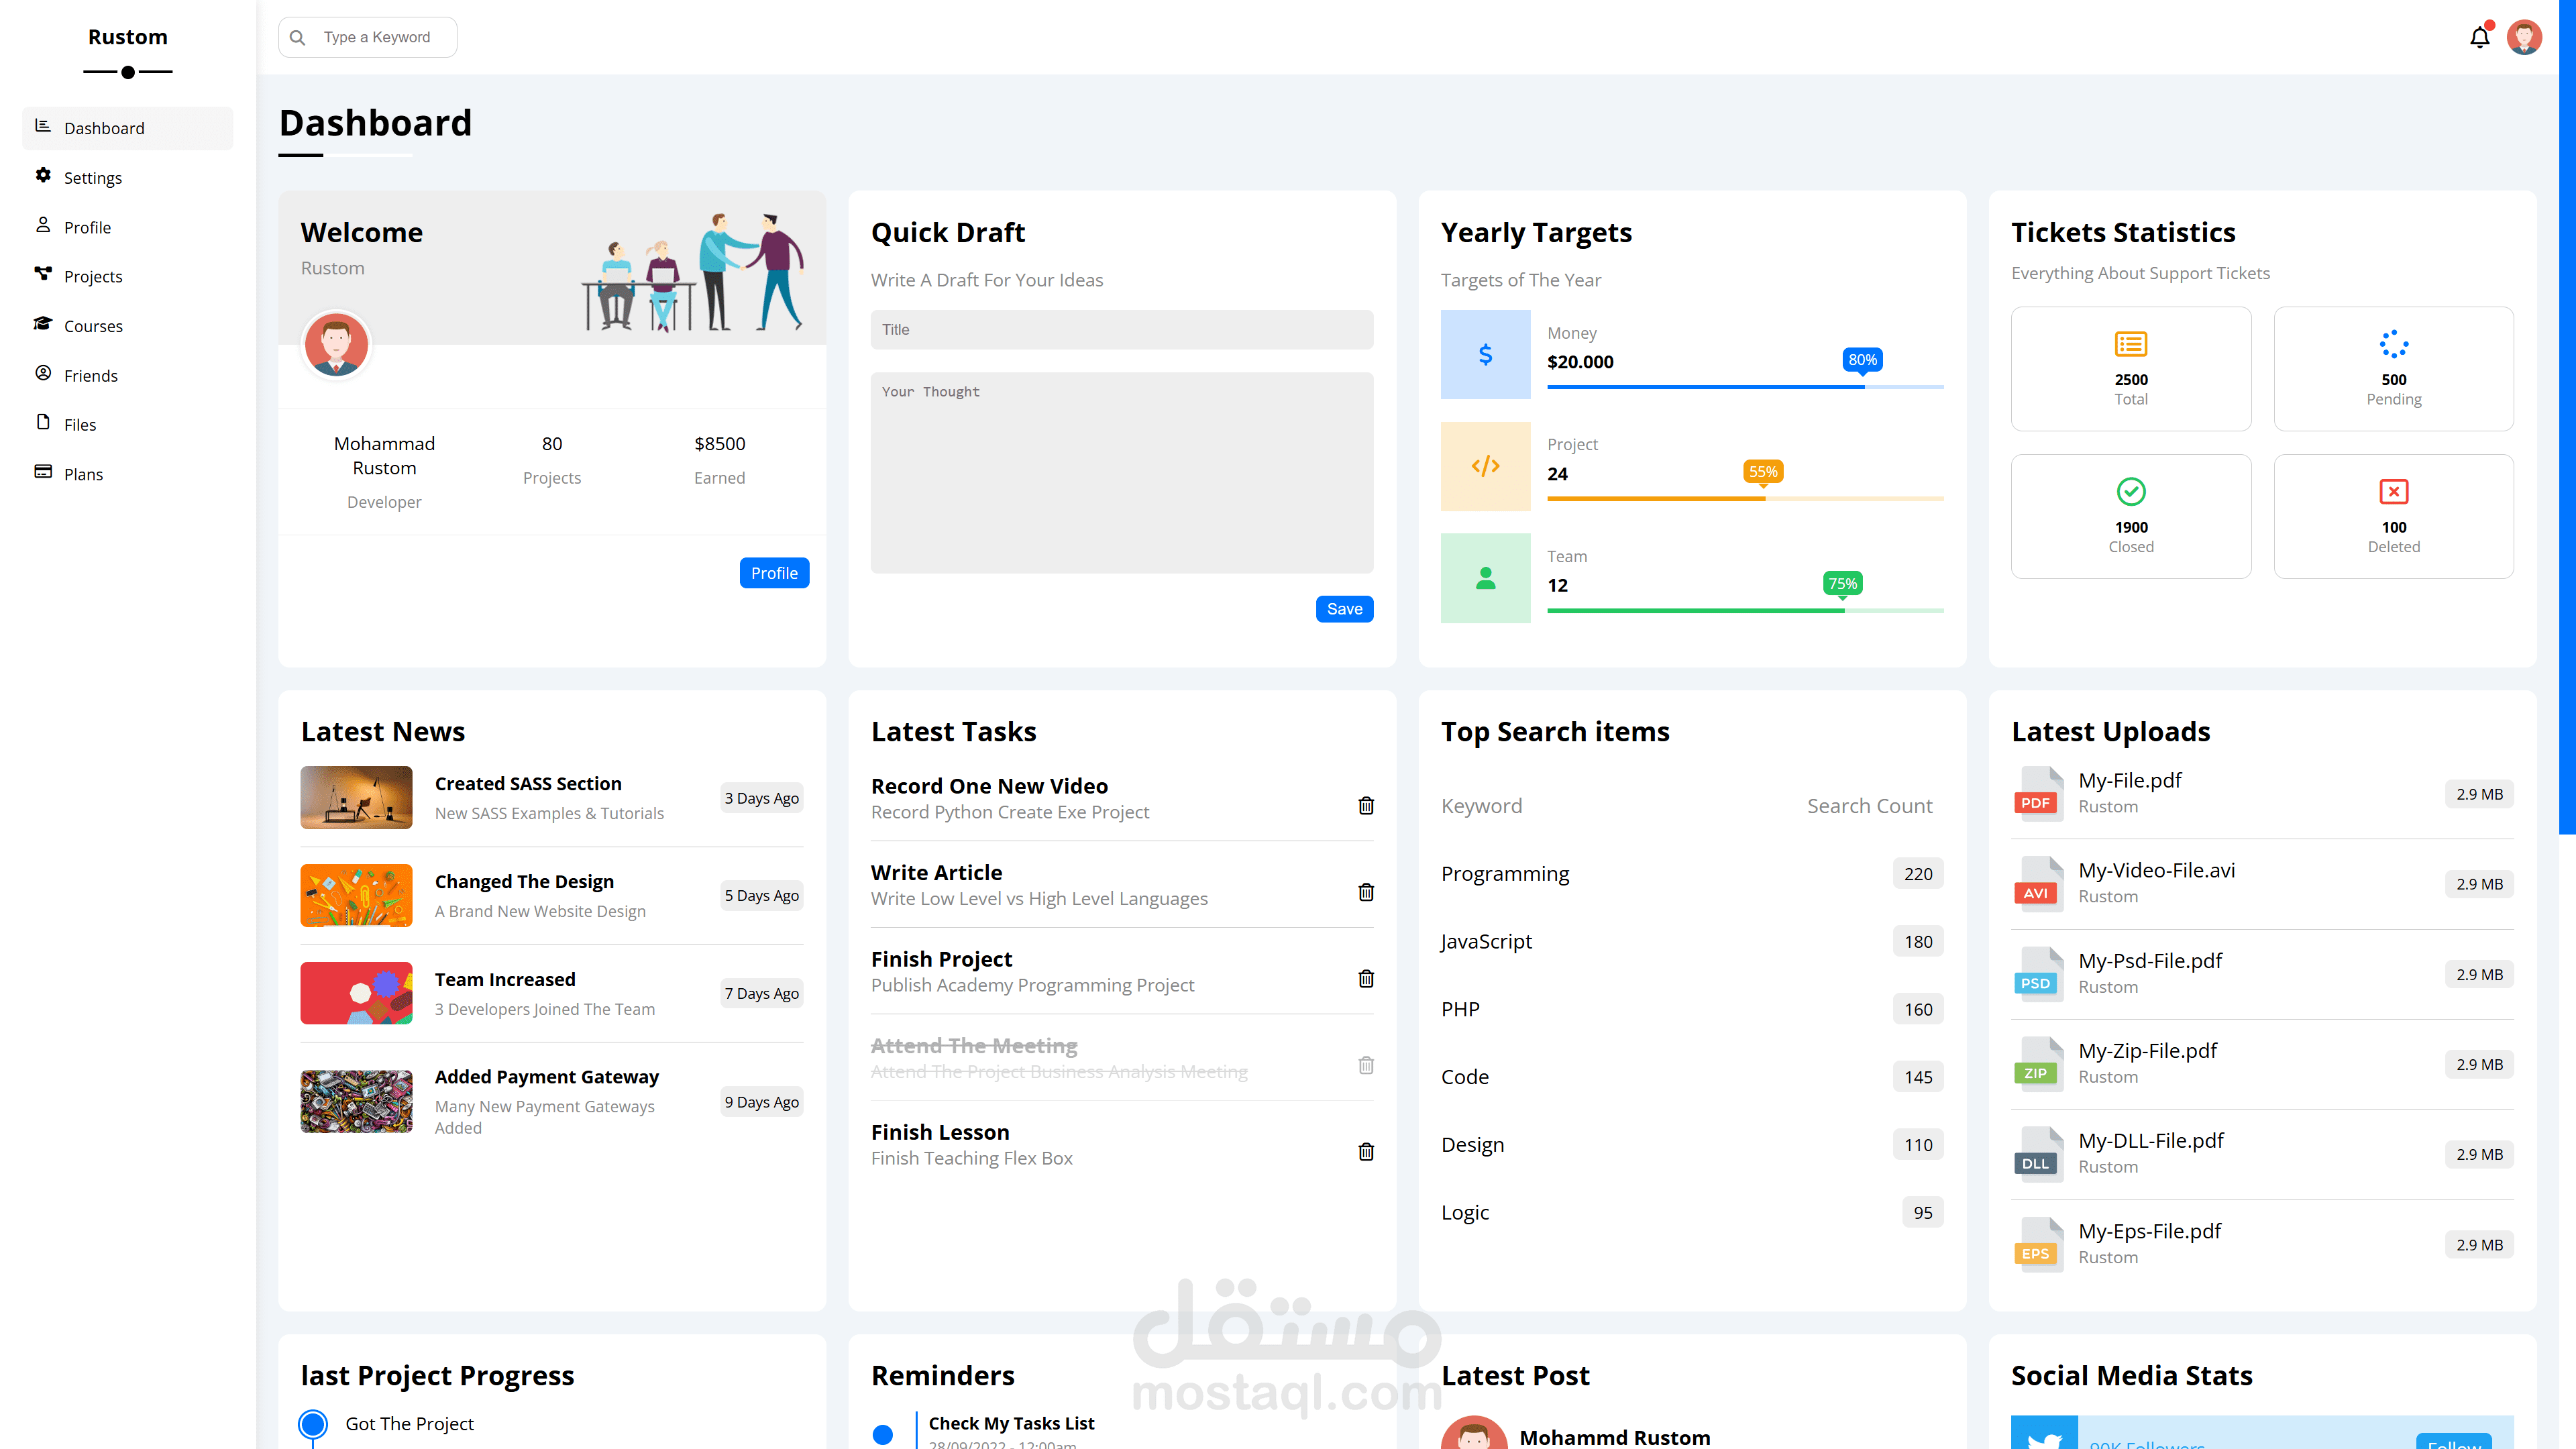Screen dimensions: 2576x1449
Task: Click the Money target progress bar
Action: point(1745,387)
